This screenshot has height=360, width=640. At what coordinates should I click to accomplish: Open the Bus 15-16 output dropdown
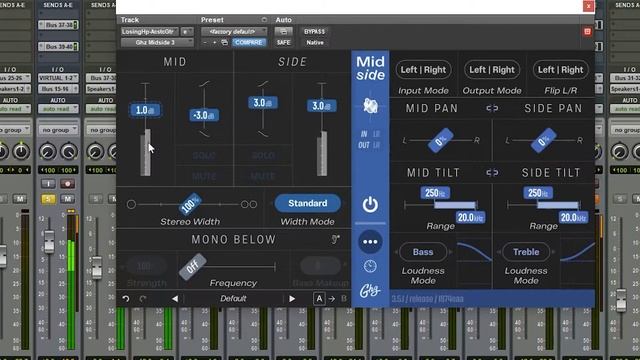[x=58, y=89]
